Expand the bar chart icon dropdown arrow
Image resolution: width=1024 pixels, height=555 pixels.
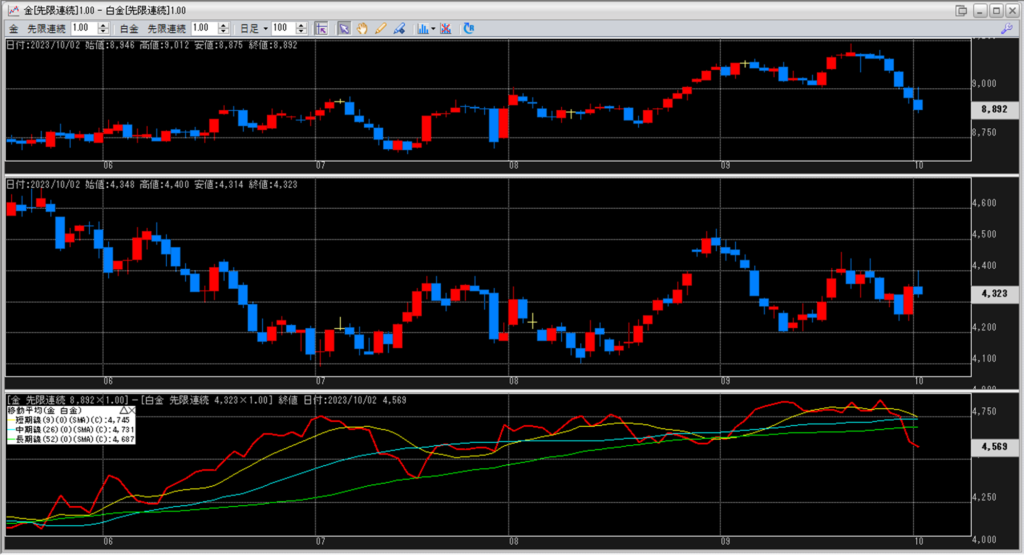click(432, 28)
